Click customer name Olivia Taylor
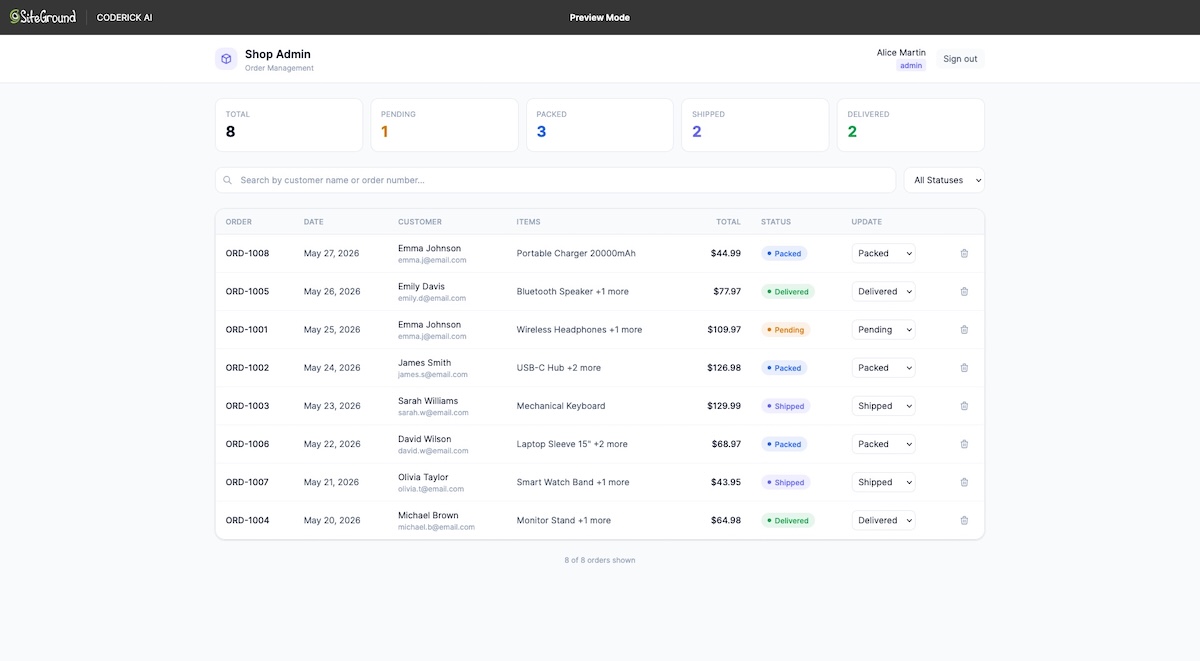The width and height of the screenshot is (1200, 661). tap(423, 477)
